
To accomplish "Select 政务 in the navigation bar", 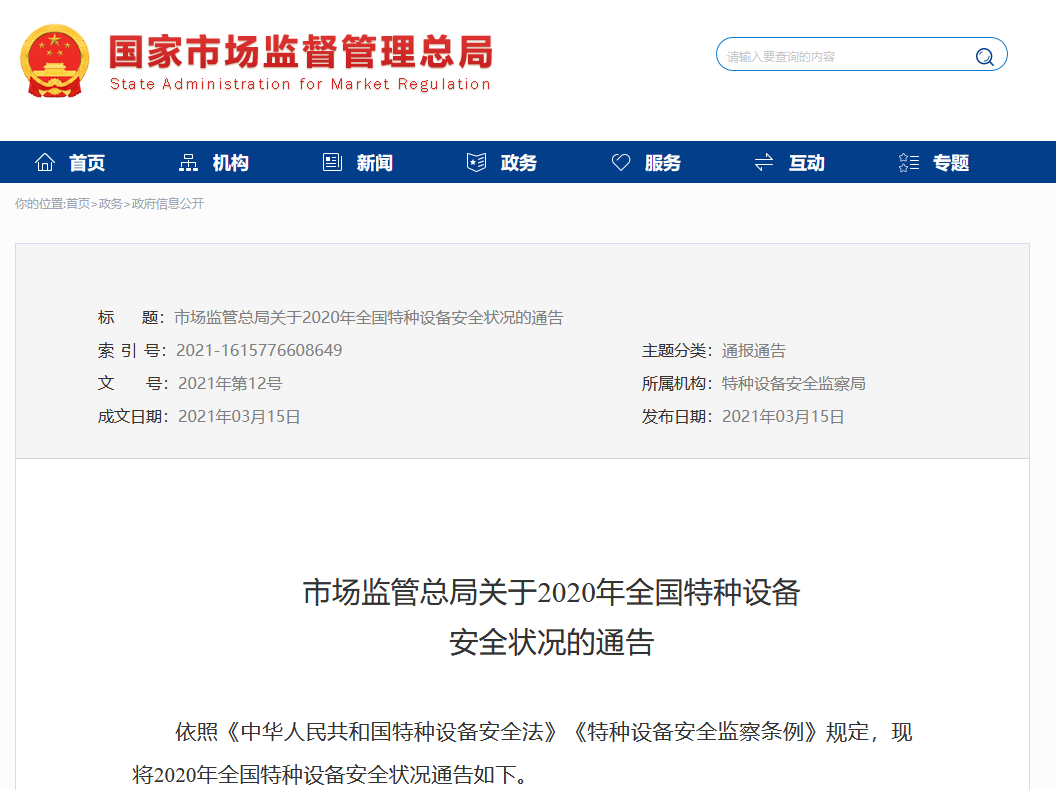I will [519, 163].
